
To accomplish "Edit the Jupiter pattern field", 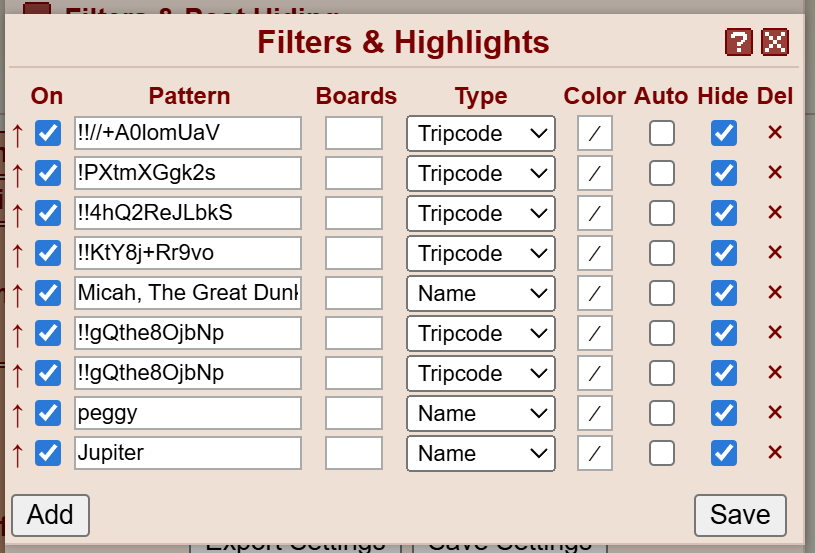I will [x=188, y=453].
